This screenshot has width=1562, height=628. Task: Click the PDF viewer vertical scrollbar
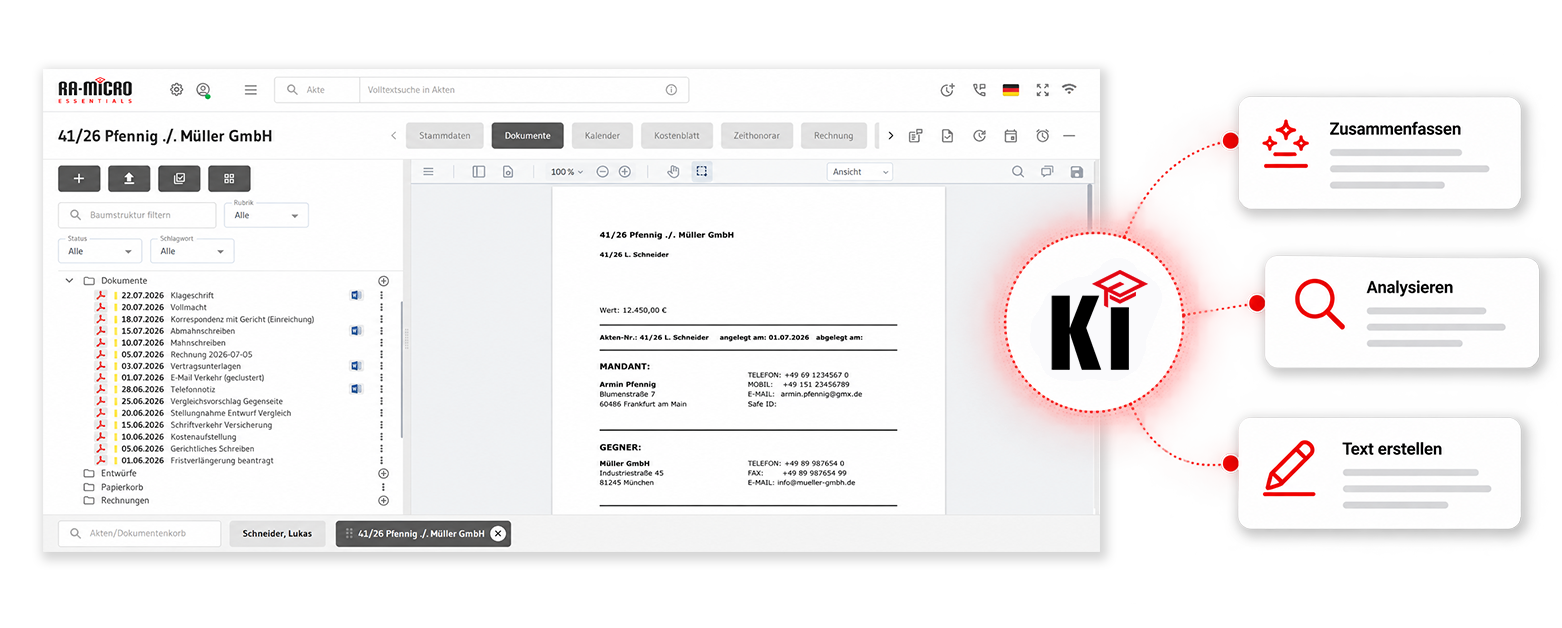click(1088, 210)
